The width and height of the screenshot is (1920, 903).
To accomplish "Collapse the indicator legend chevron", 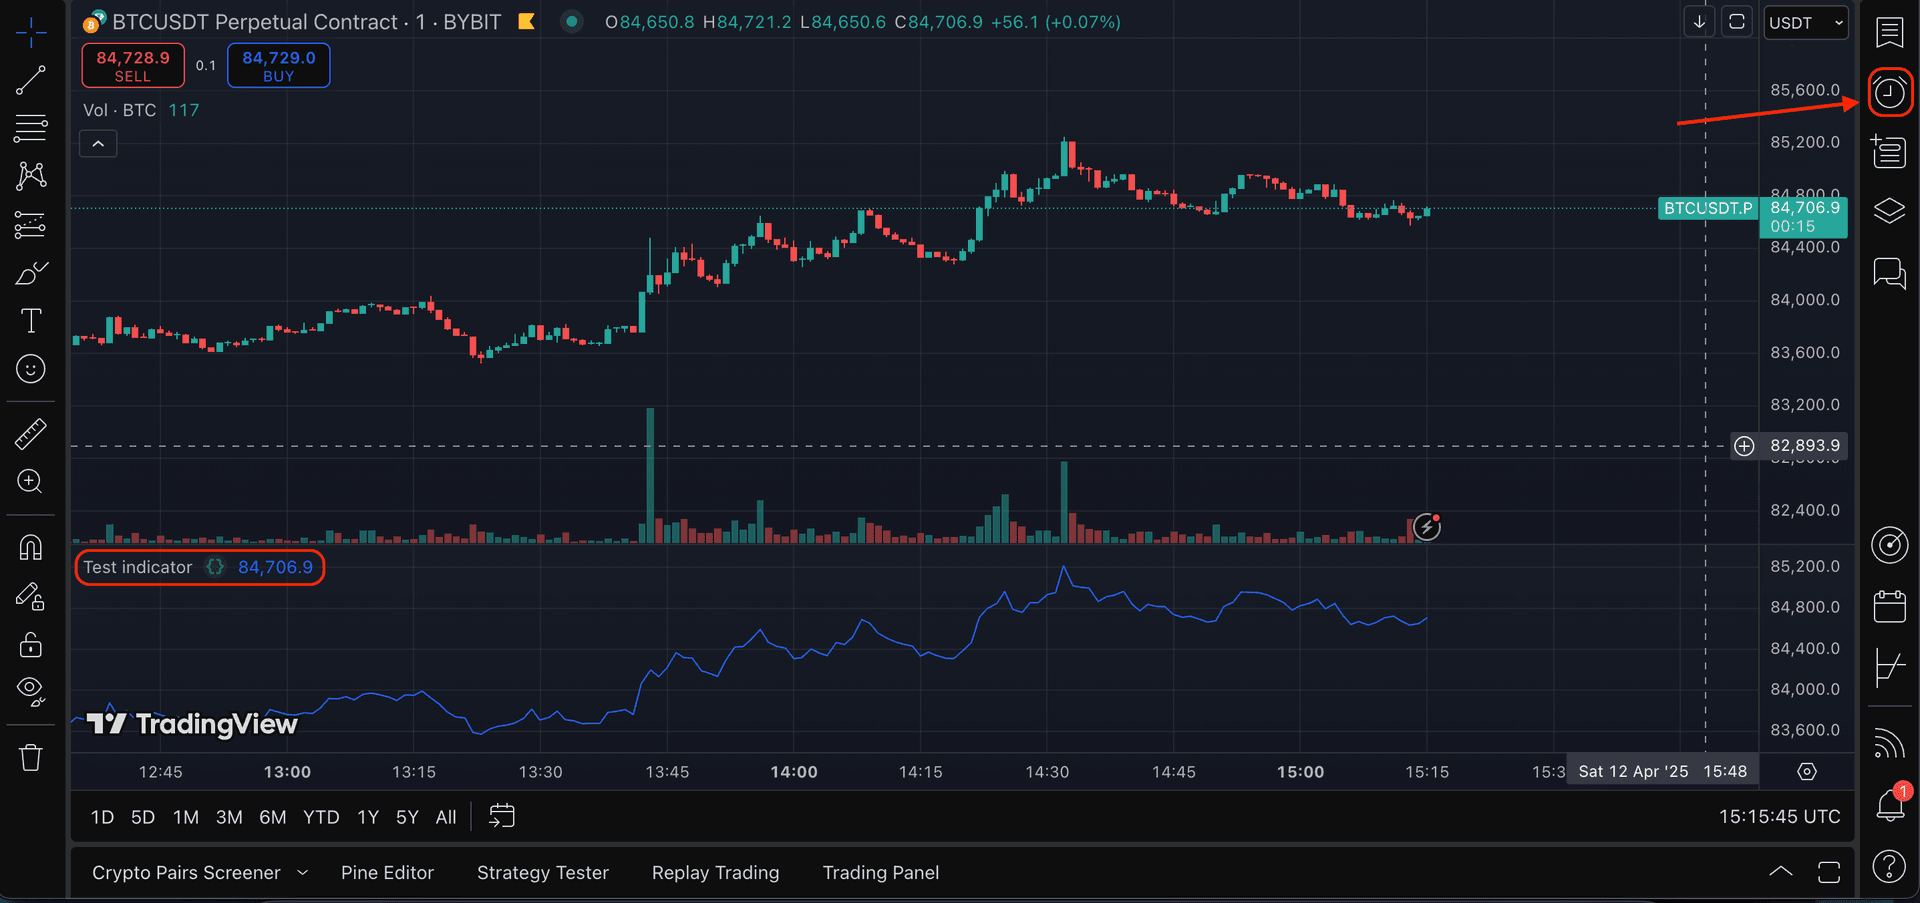I will (x=98, y=144).
